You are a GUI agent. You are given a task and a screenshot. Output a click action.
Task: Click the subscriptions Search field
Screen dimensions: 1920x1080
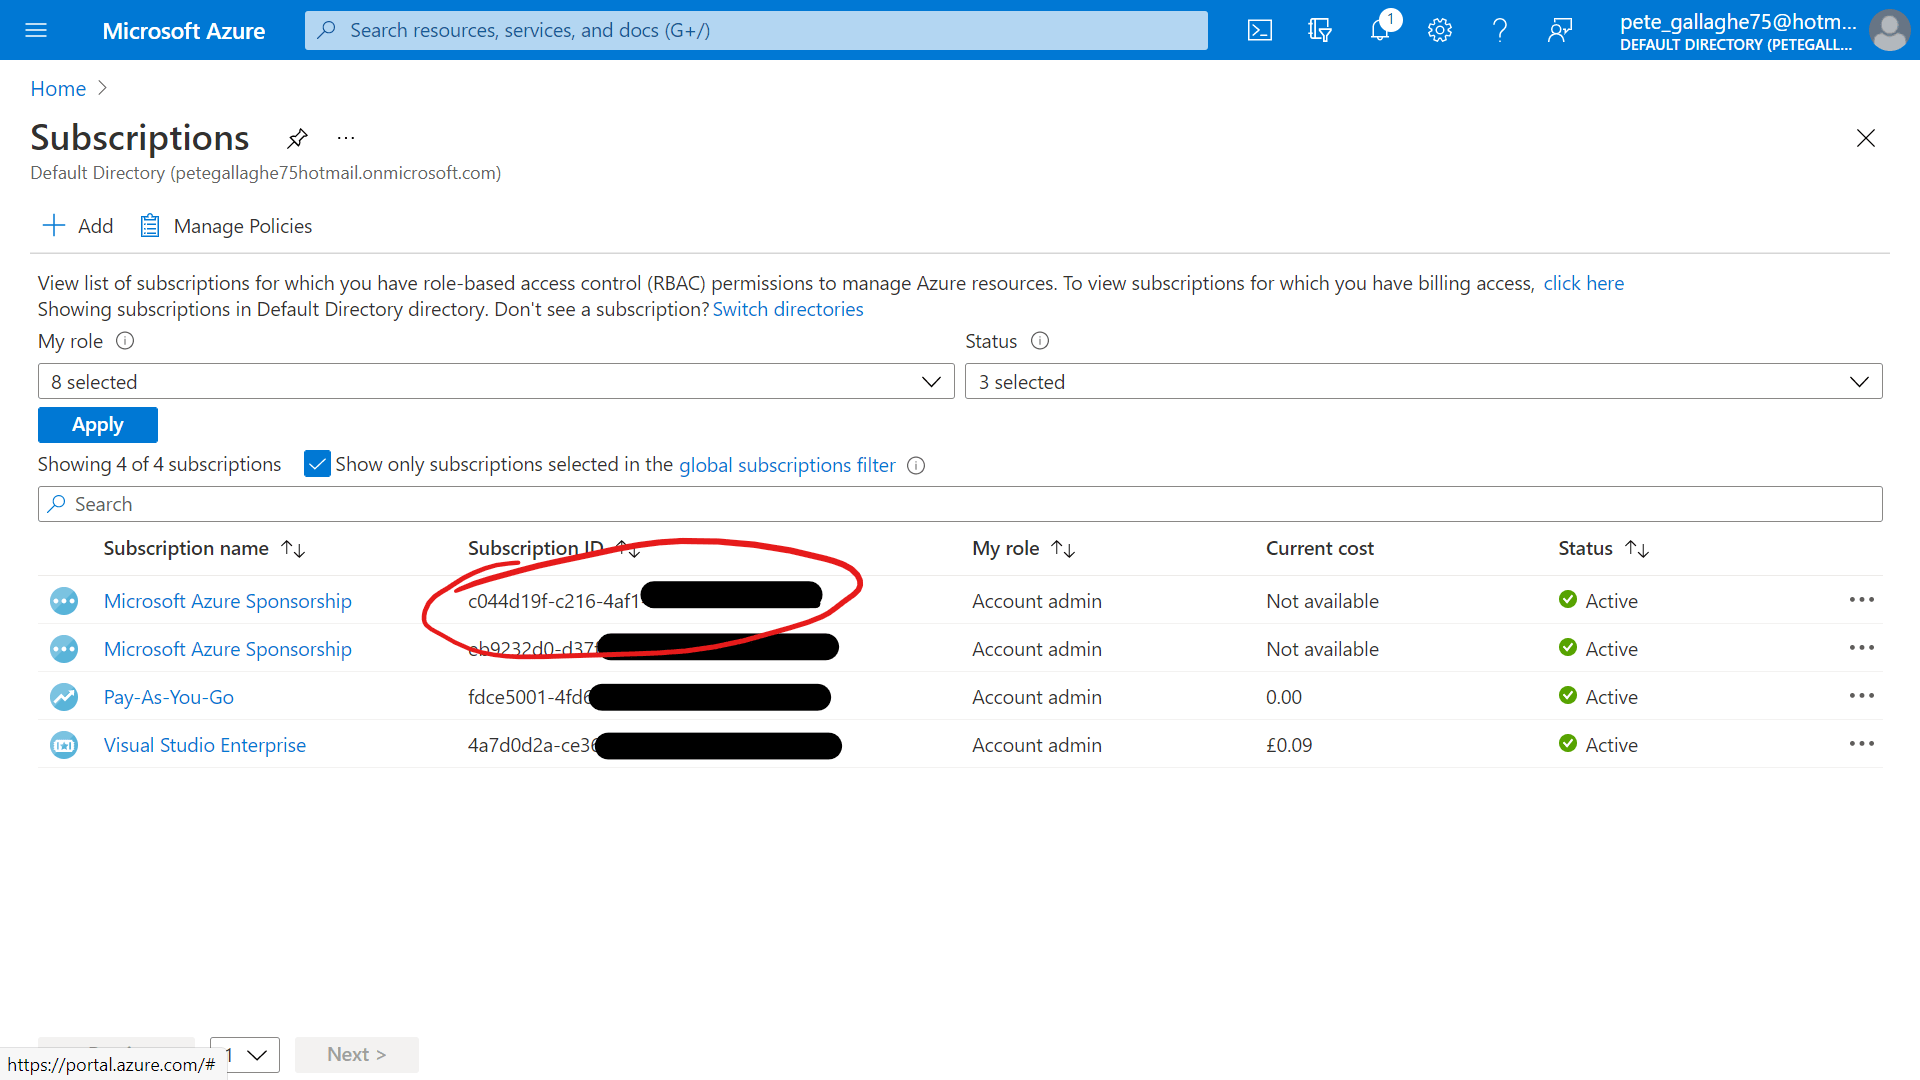[960, 504]
